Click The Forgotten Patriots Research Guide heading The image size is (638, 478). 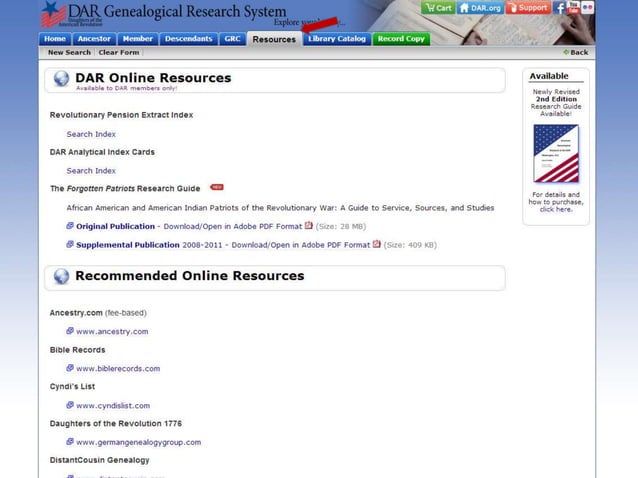[125, 189]
